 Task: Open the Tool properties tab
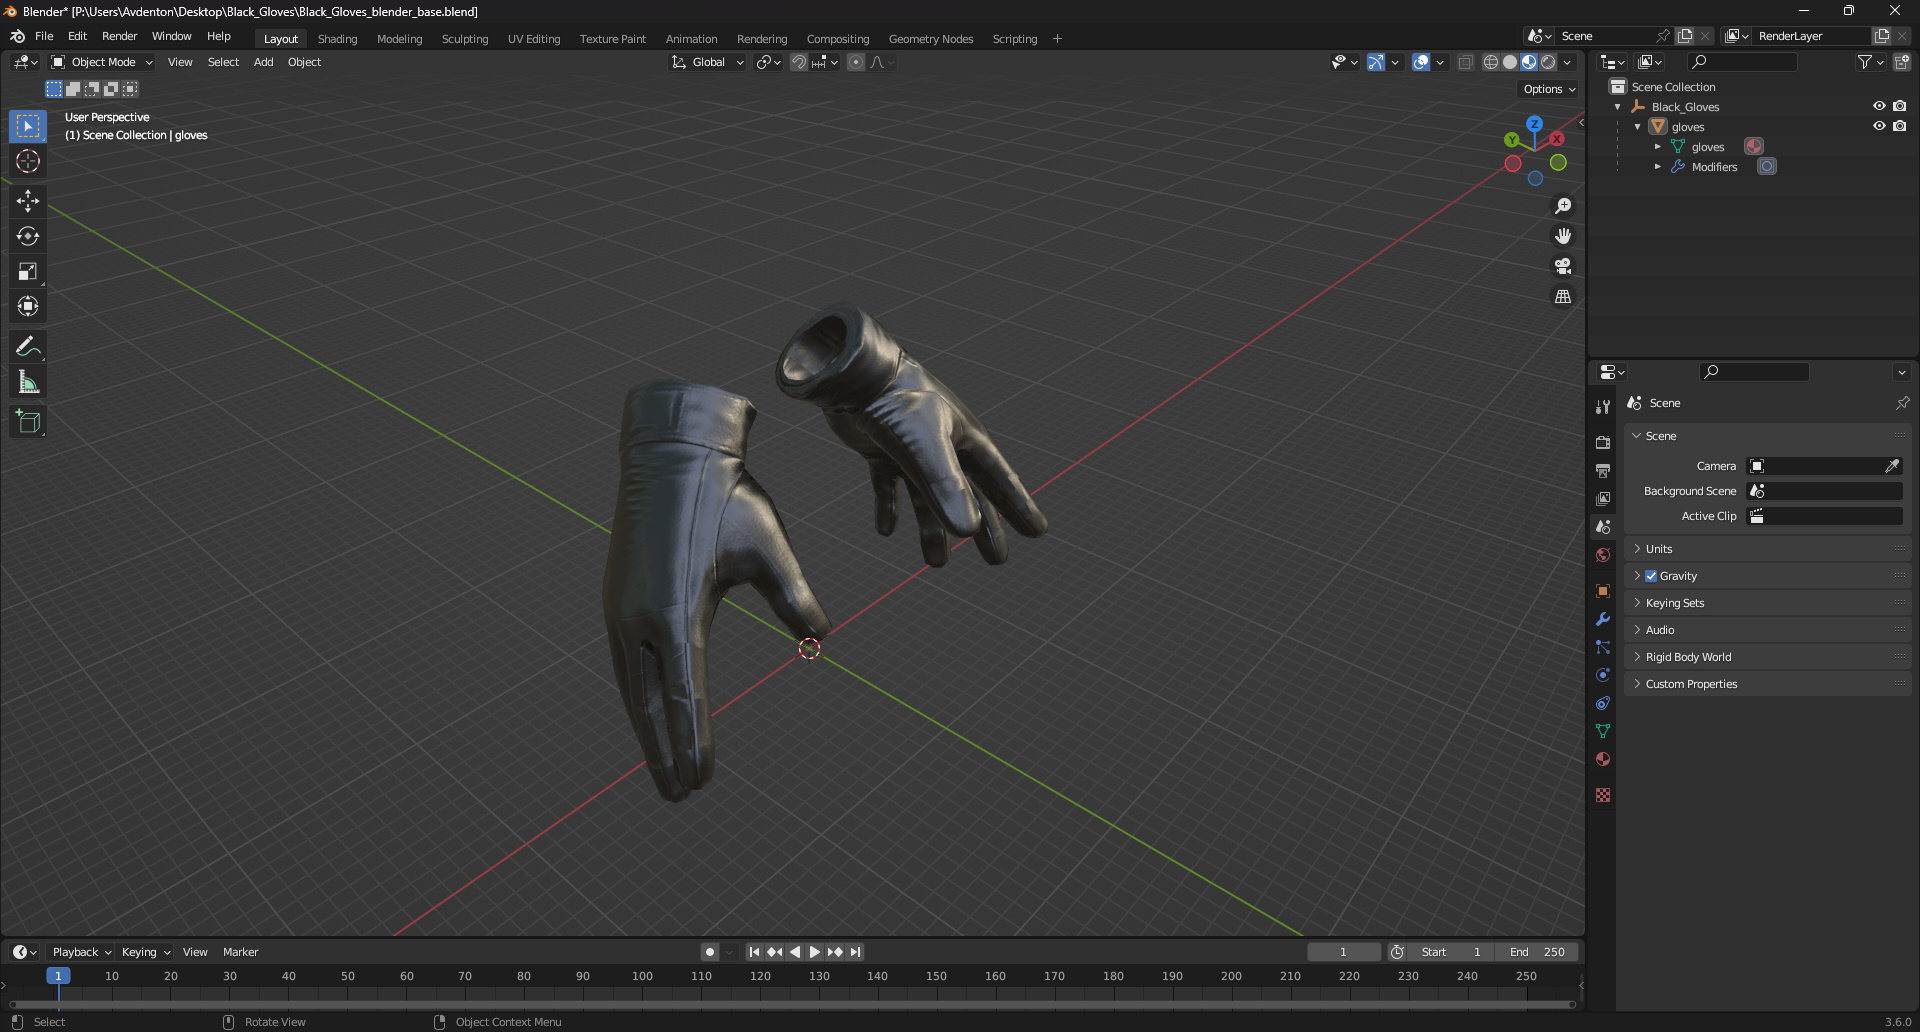click(x=1603, y=407)
